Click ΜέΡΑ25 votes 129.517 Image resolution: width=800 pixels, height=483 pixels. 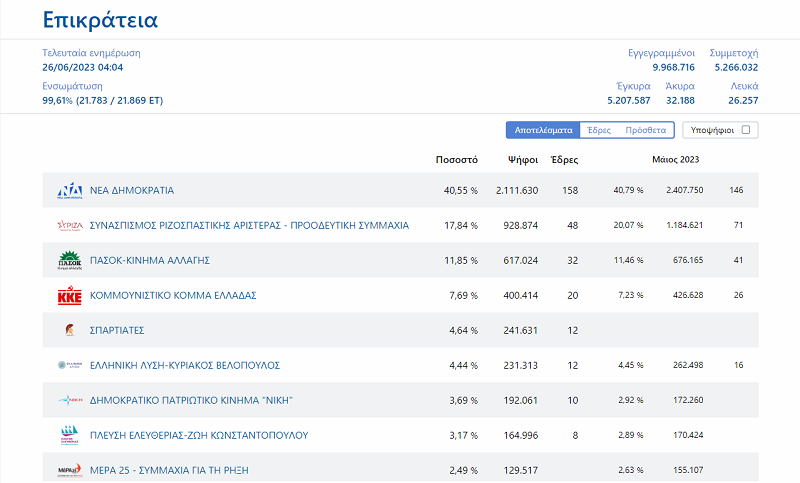520,470
